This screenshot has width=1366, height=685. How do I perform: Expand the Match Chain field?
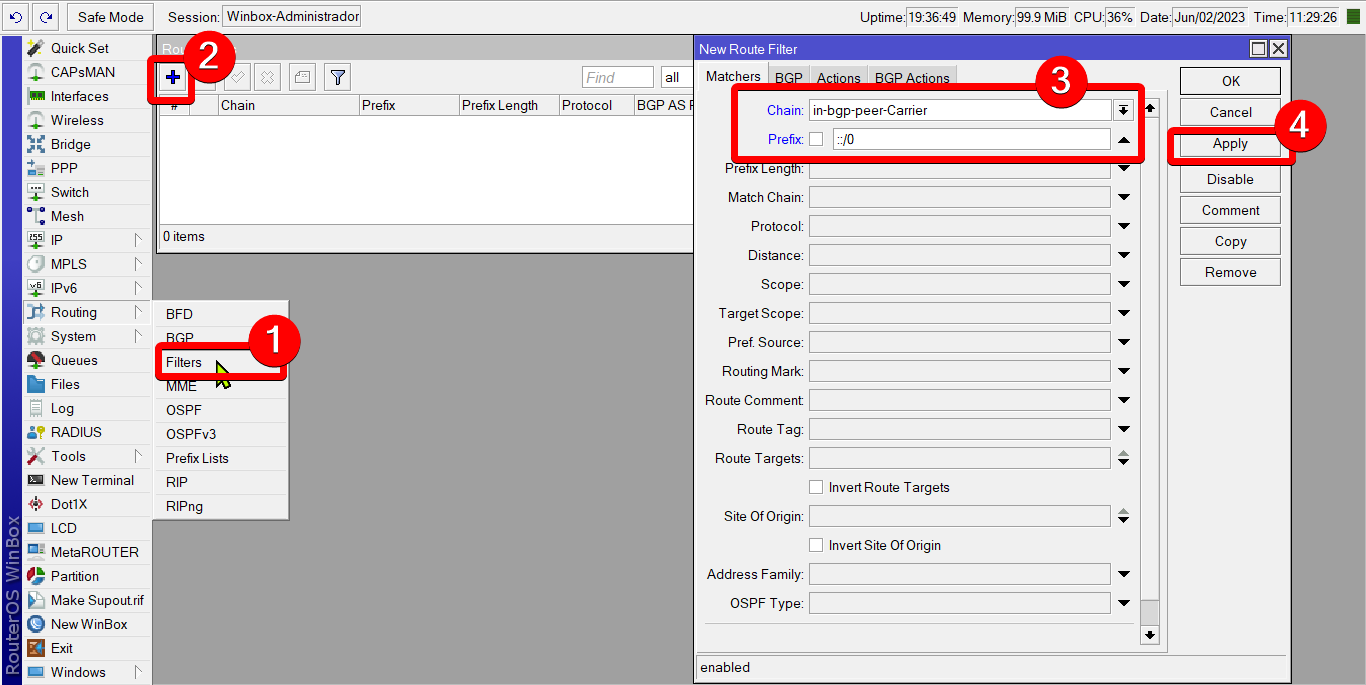1124,198
